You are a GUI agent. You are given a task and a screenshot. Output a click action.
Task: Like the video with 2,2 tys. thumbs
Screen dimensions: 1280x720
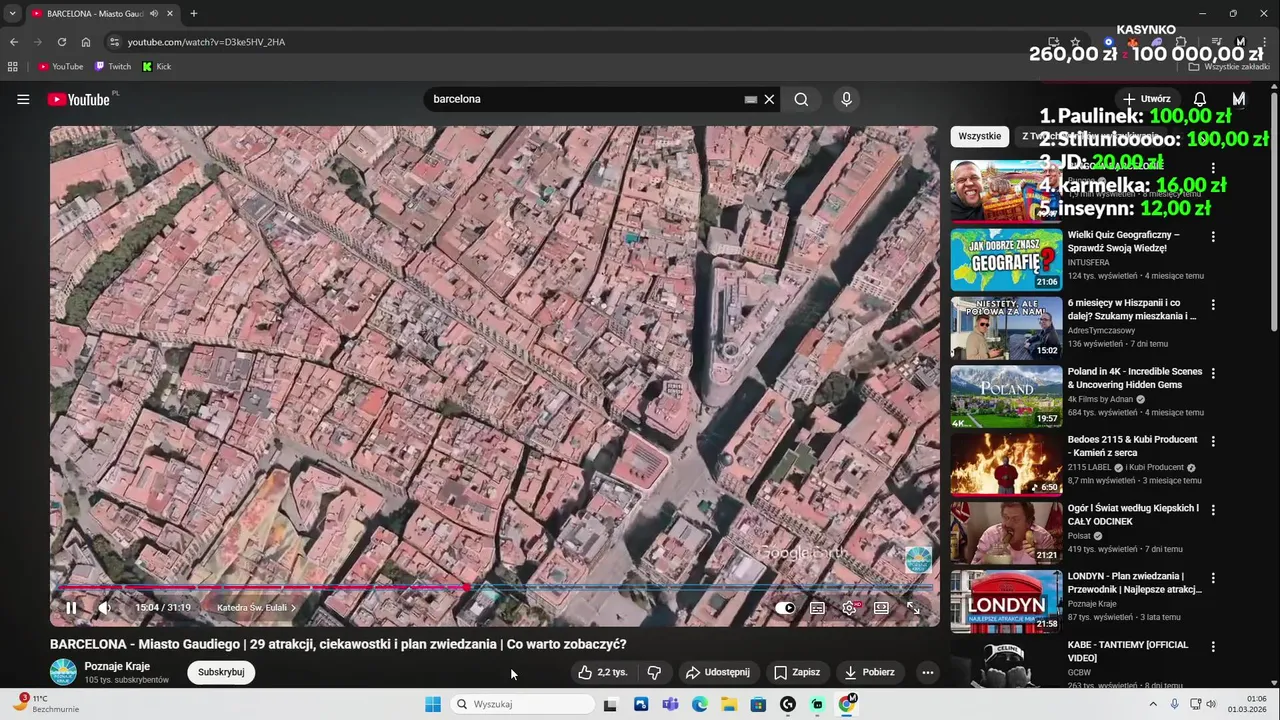pyautogui.click(x=602, y=672)
